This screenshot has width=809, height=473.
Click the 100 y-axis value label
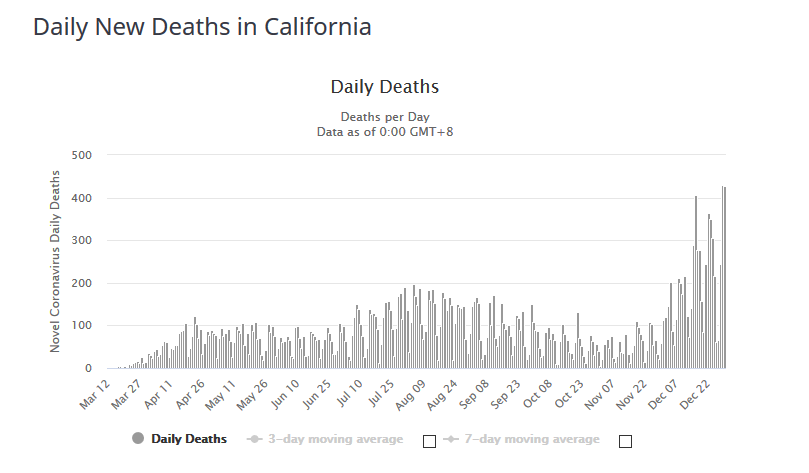(81, 326)
